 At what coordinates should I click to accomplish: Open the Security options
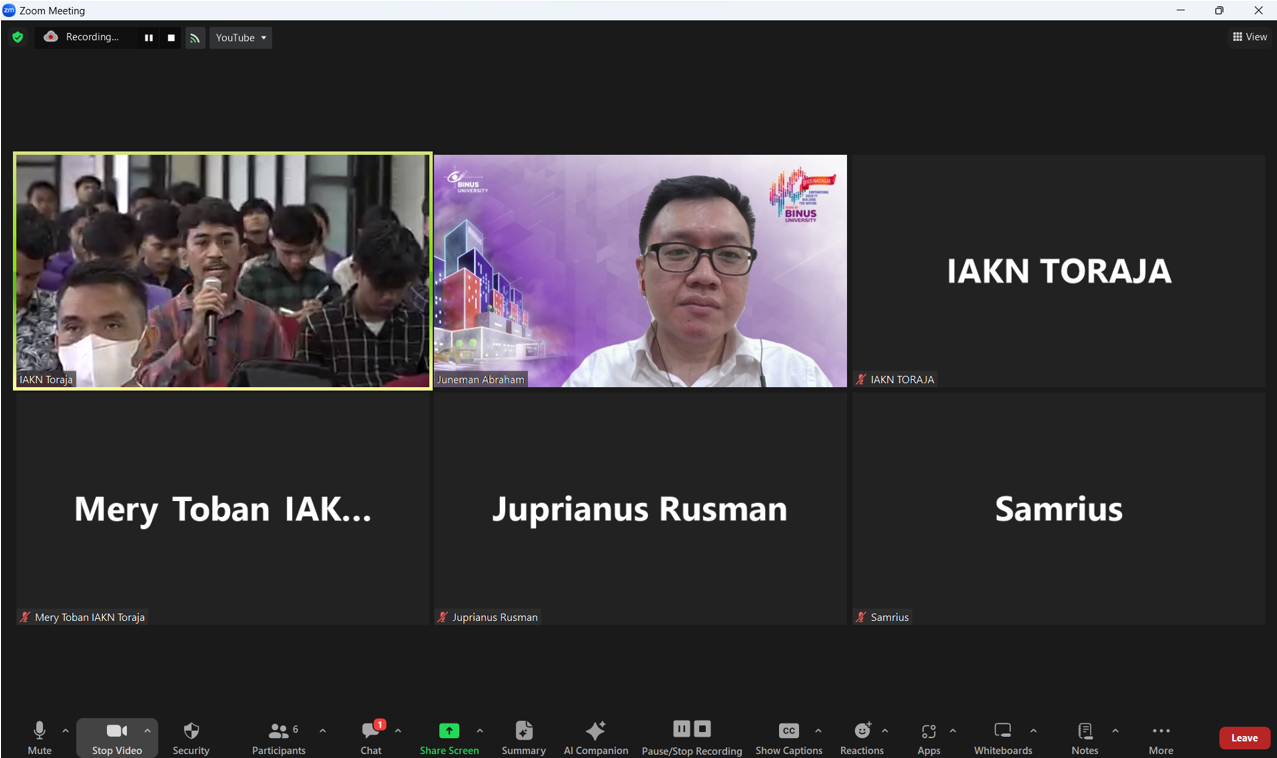pos(191,738)
